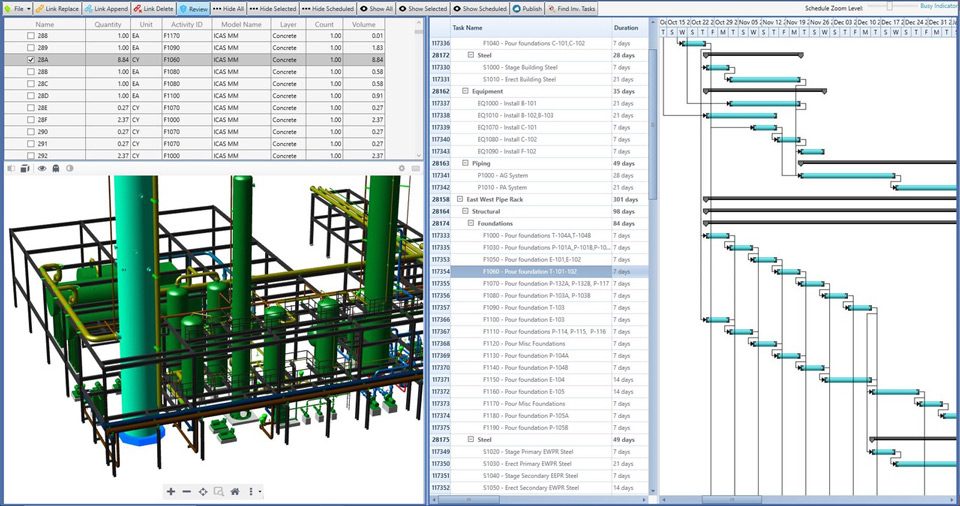Collapse the Equipment task group
960x506 pixels.
(463, 91)
